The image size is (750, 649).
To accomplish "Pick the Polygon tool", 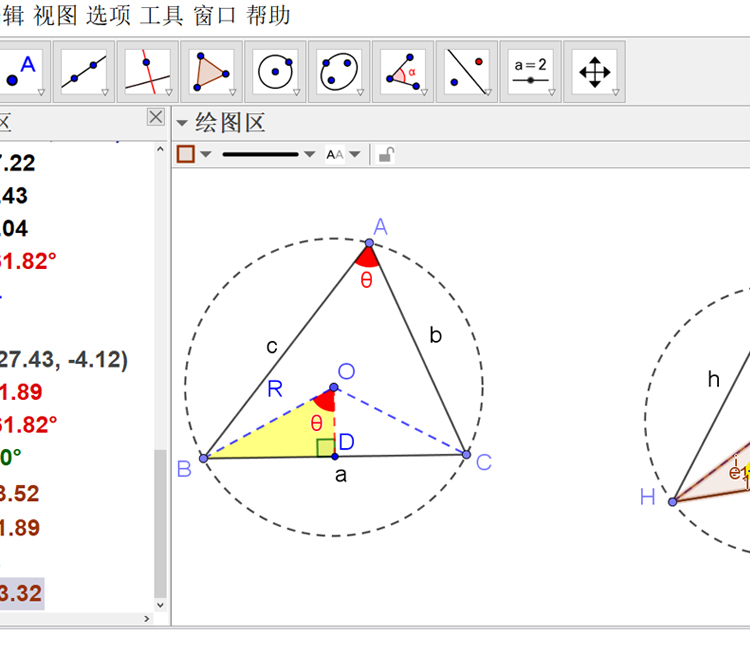I will click(210, 71).
